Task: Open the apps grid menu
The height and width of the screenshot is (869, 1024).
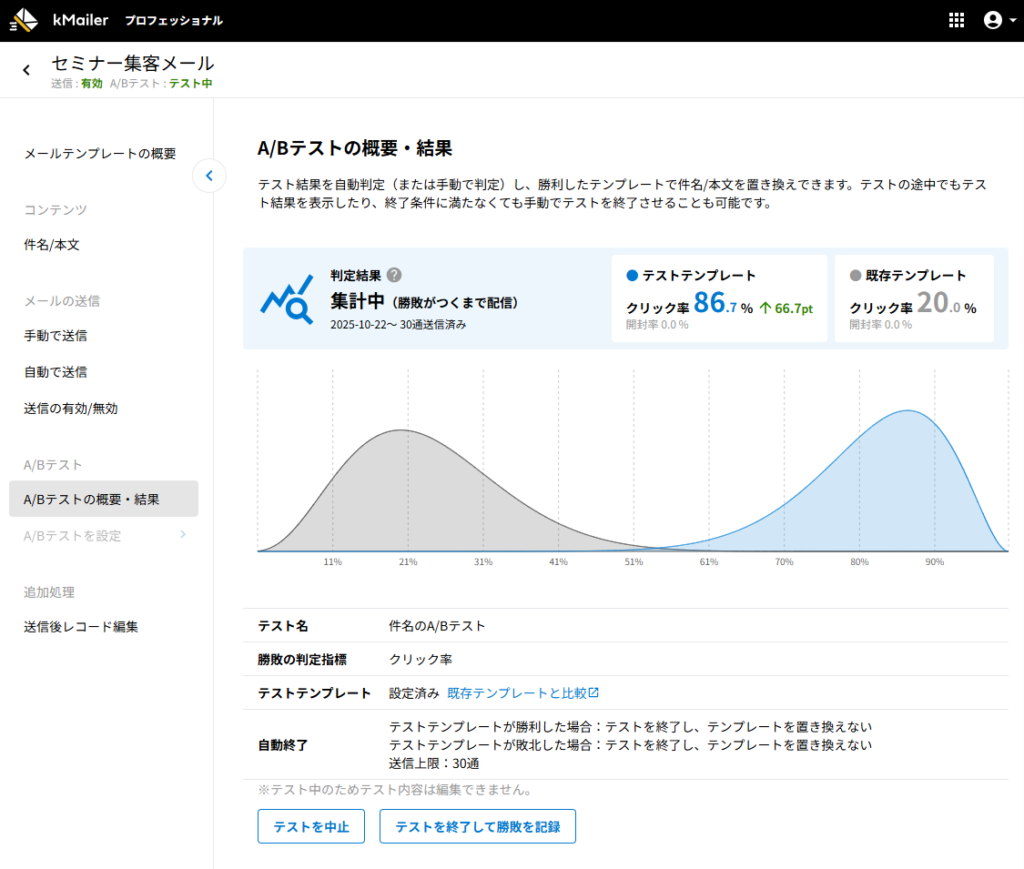Action: click(x=956, y=20)
